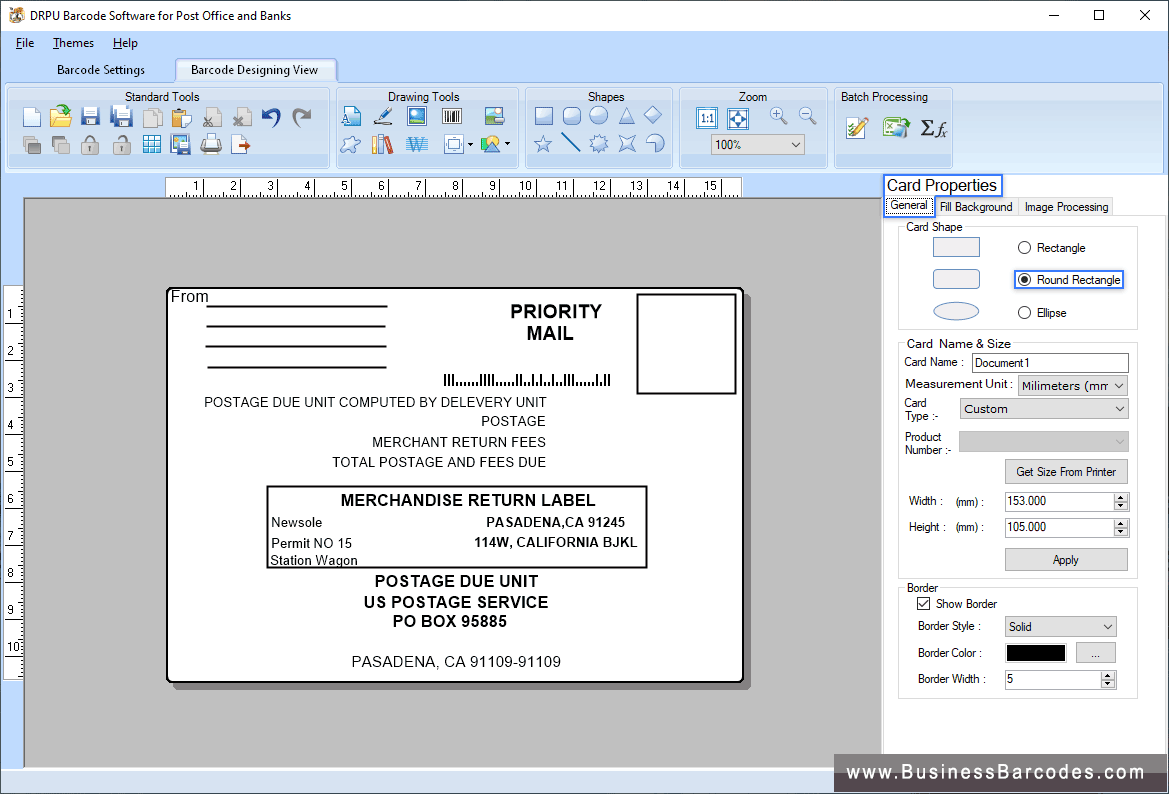Viewport: 1169px width, 794px height.
Task: Click the Get Size From Printer button
Action: (1066, 471)
